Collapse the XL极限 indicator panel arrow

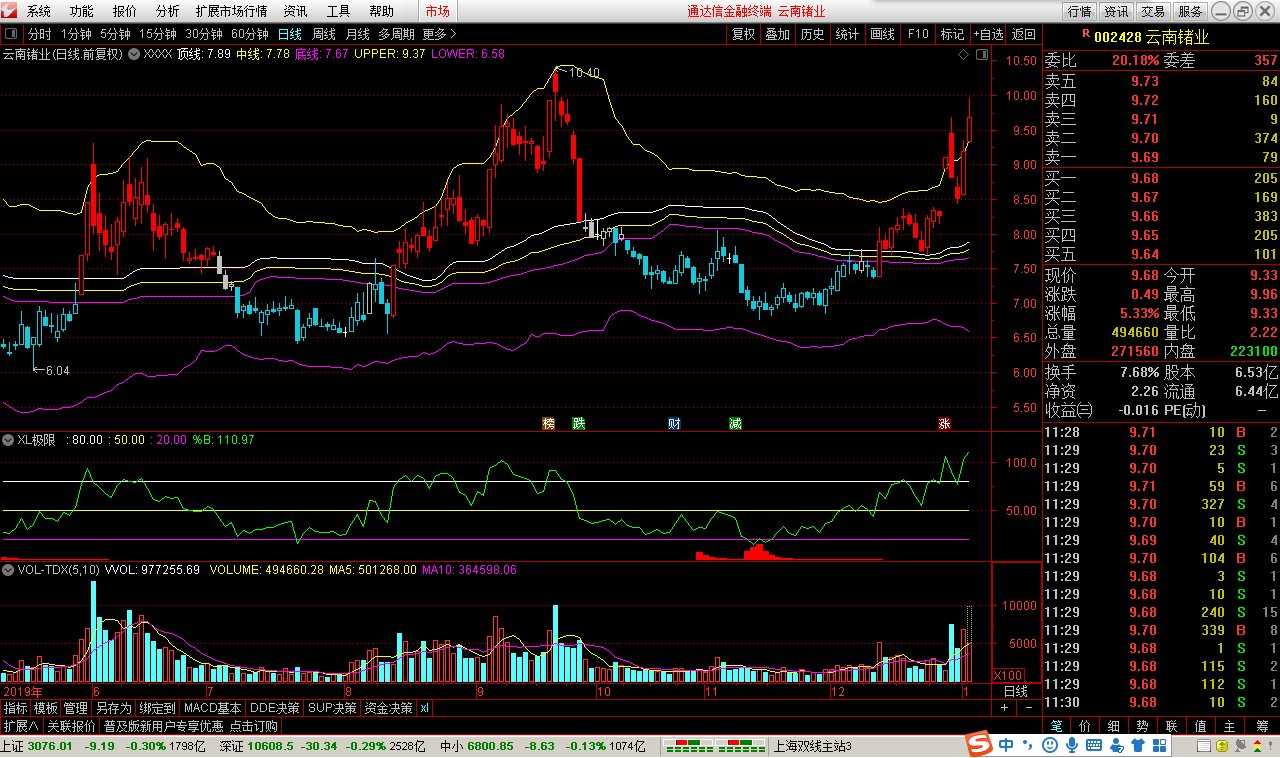[x=8, y=439]
